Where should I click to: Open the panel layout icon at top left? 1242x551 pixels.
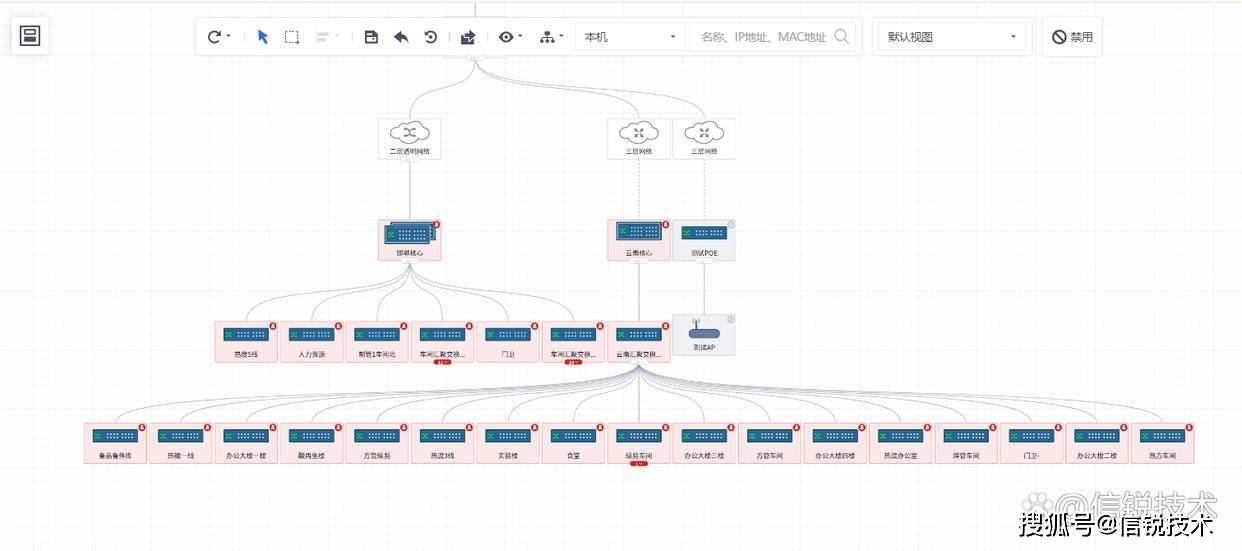click(x=30, y=37)
